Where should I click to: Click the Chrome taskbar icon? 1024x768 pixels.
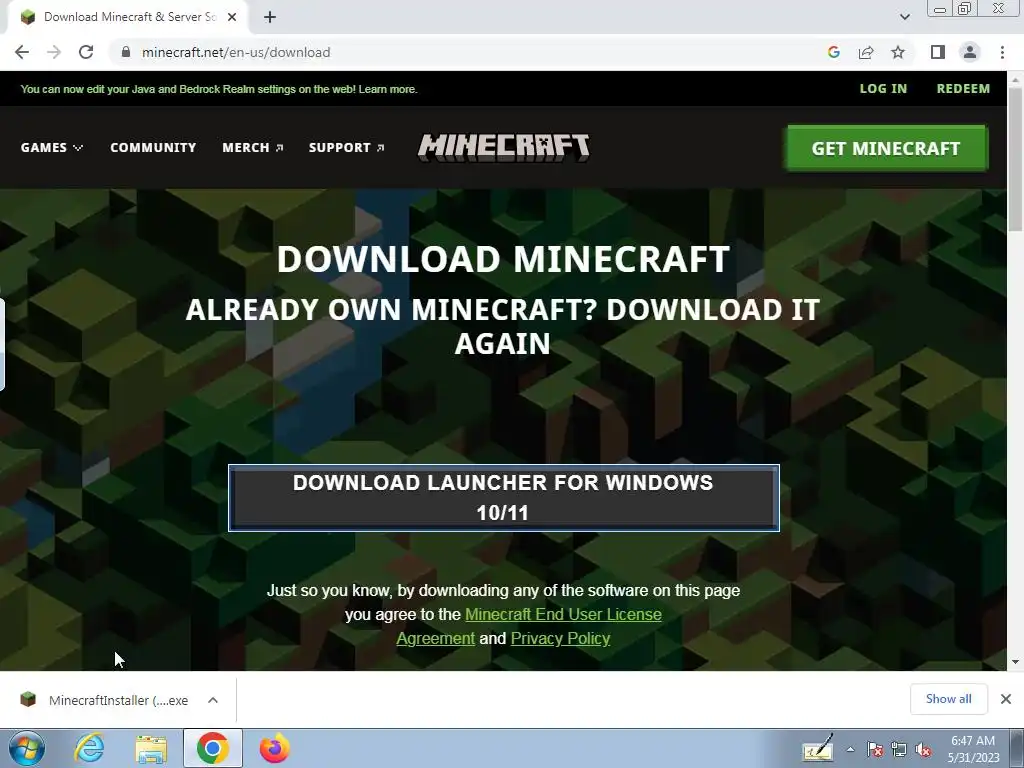click(x=212, y=748)
